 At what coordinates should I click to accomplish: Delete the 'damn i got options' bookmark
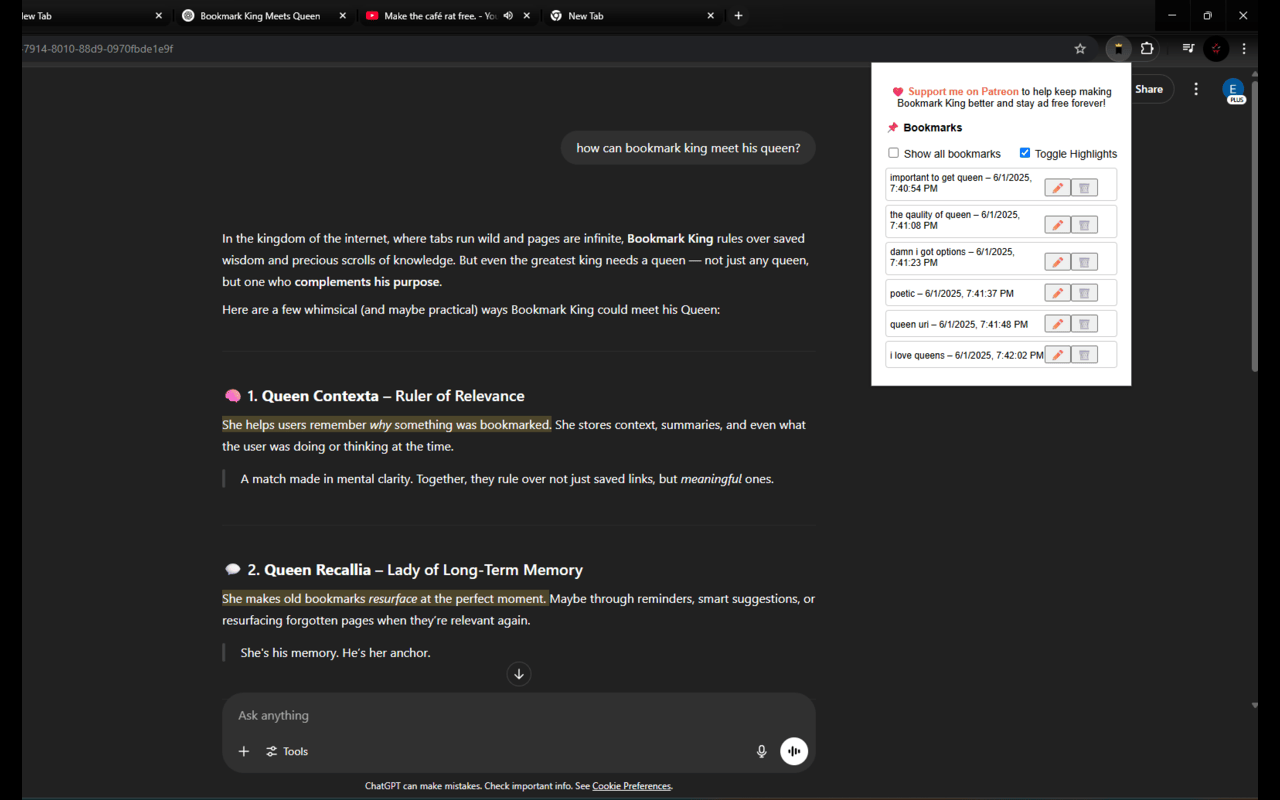1084,262
